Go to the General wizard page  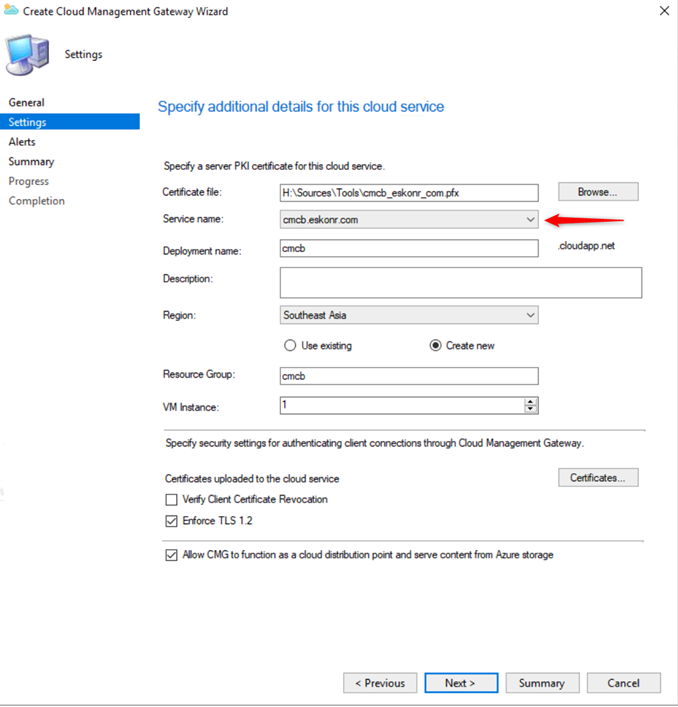(26, 103)
